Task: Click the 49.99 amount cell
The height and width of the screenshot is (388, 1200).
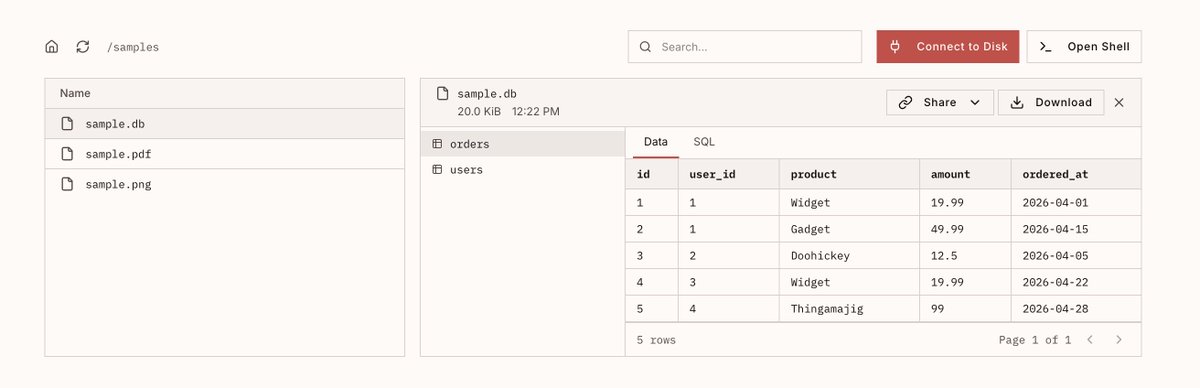Action: tap(965, 229)
